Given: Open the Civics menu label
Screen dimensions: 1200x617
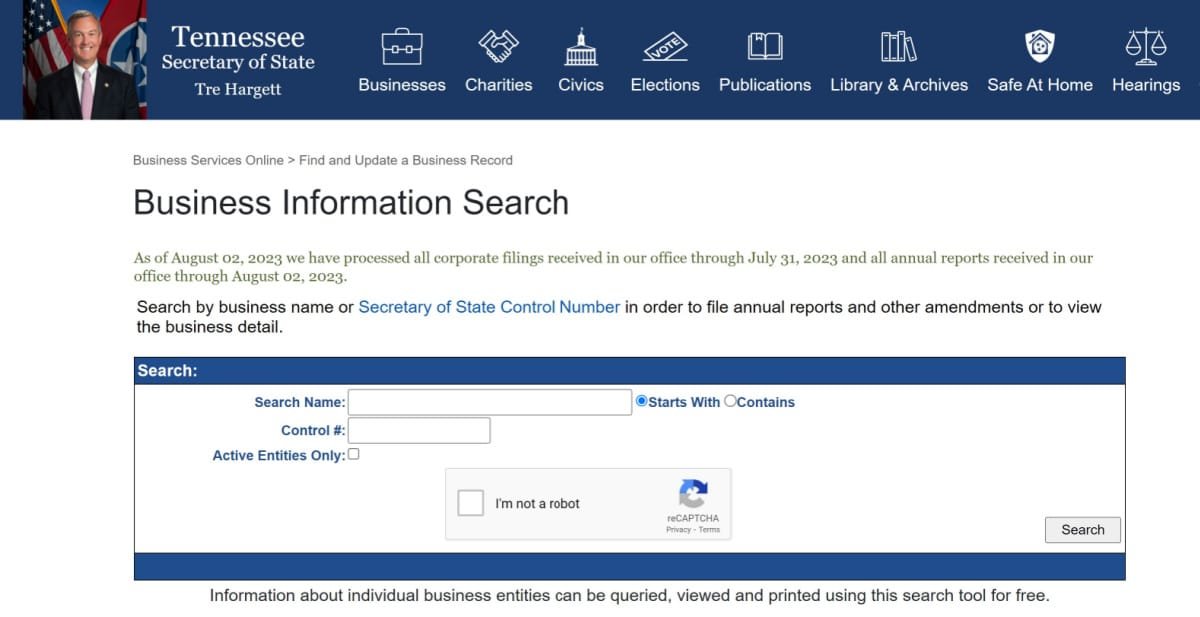Looking at the screenshot, I should point(581,85).
